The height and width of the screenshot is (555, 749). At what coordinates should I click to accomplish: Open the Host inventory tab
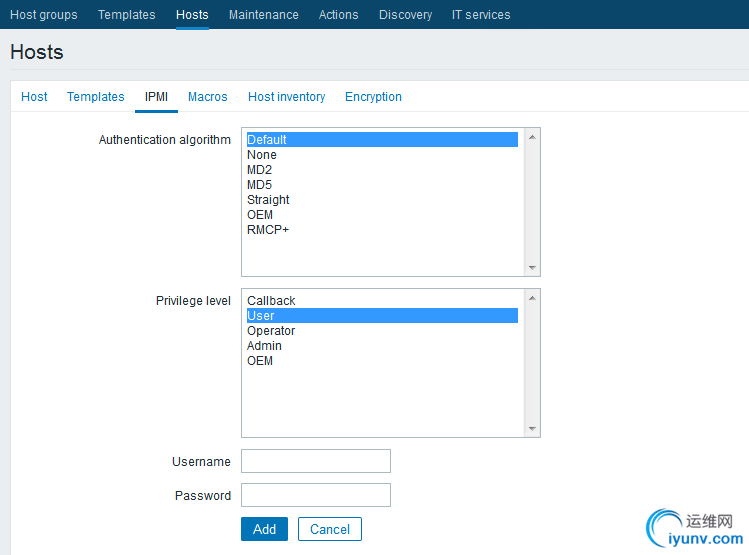pos(286,97)
